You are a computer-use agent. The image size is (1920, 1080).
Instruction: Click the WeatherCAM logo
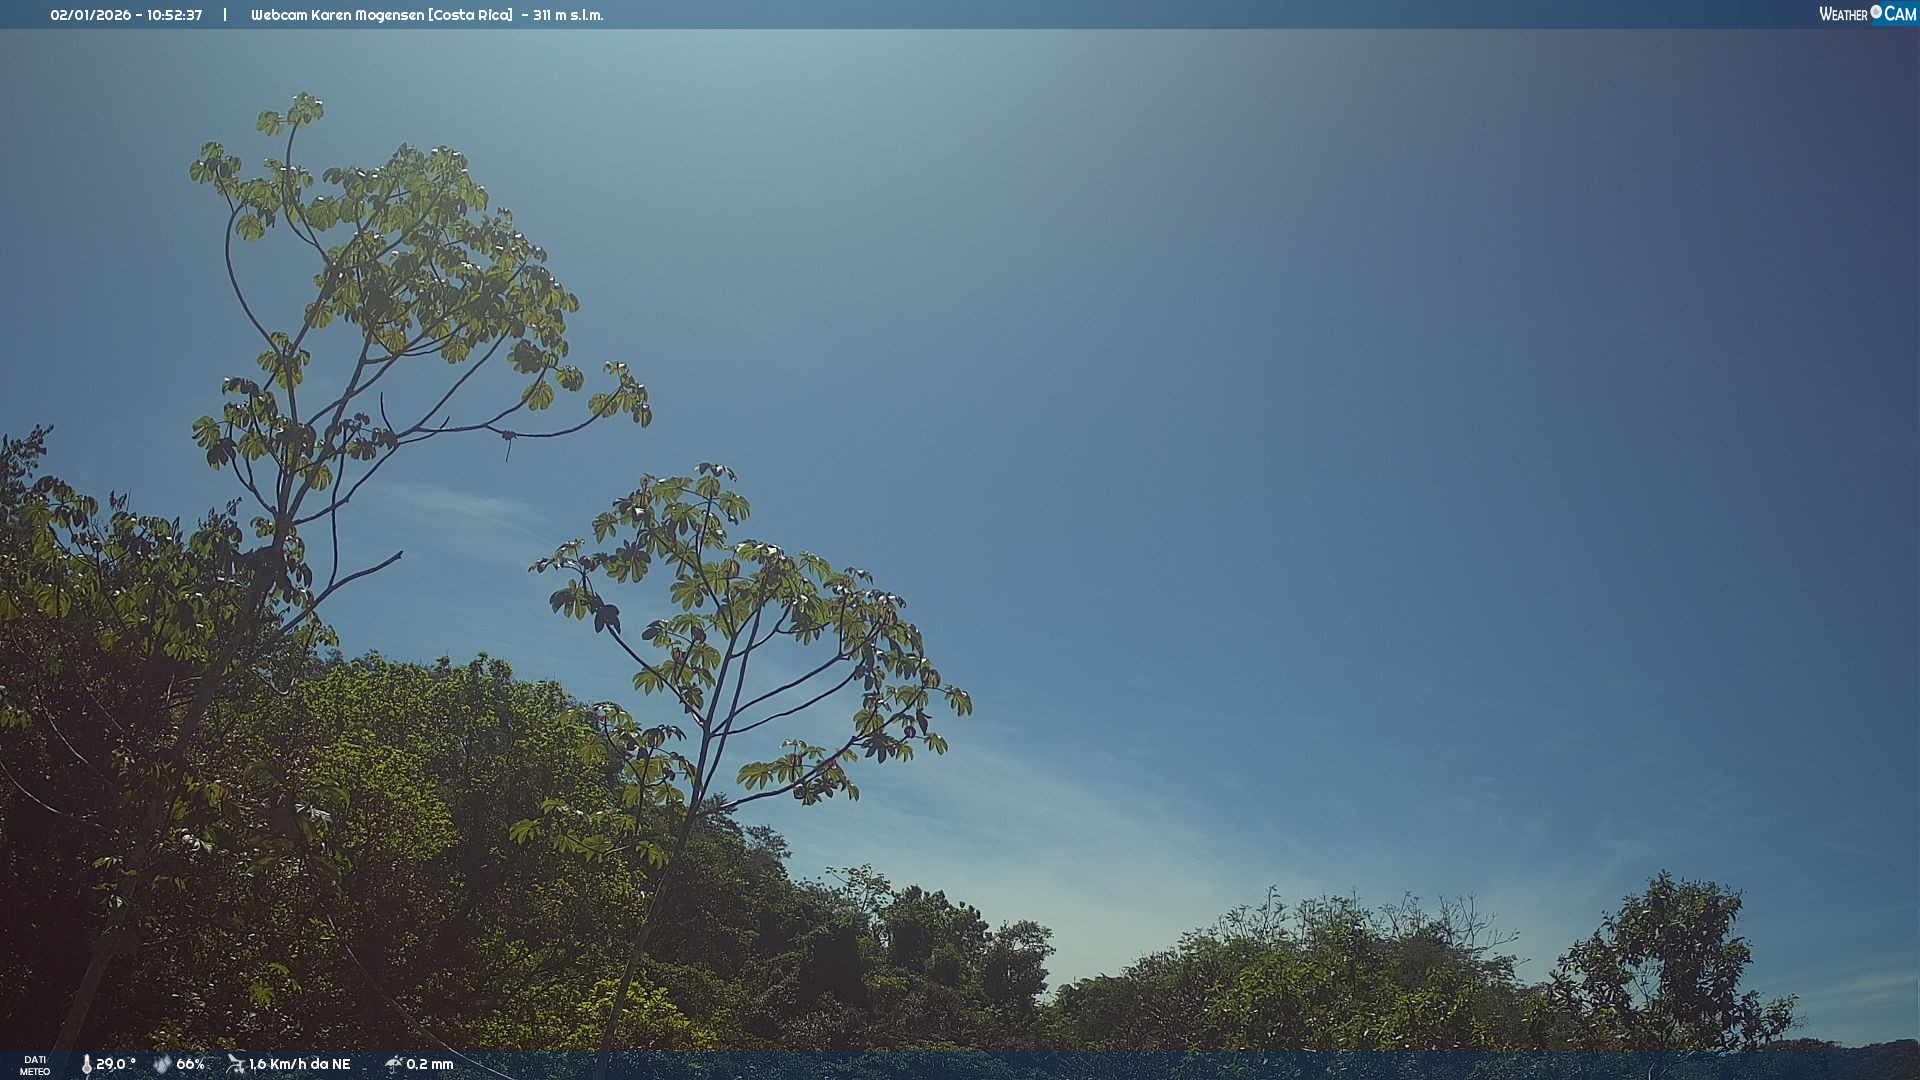point(1867,14)
